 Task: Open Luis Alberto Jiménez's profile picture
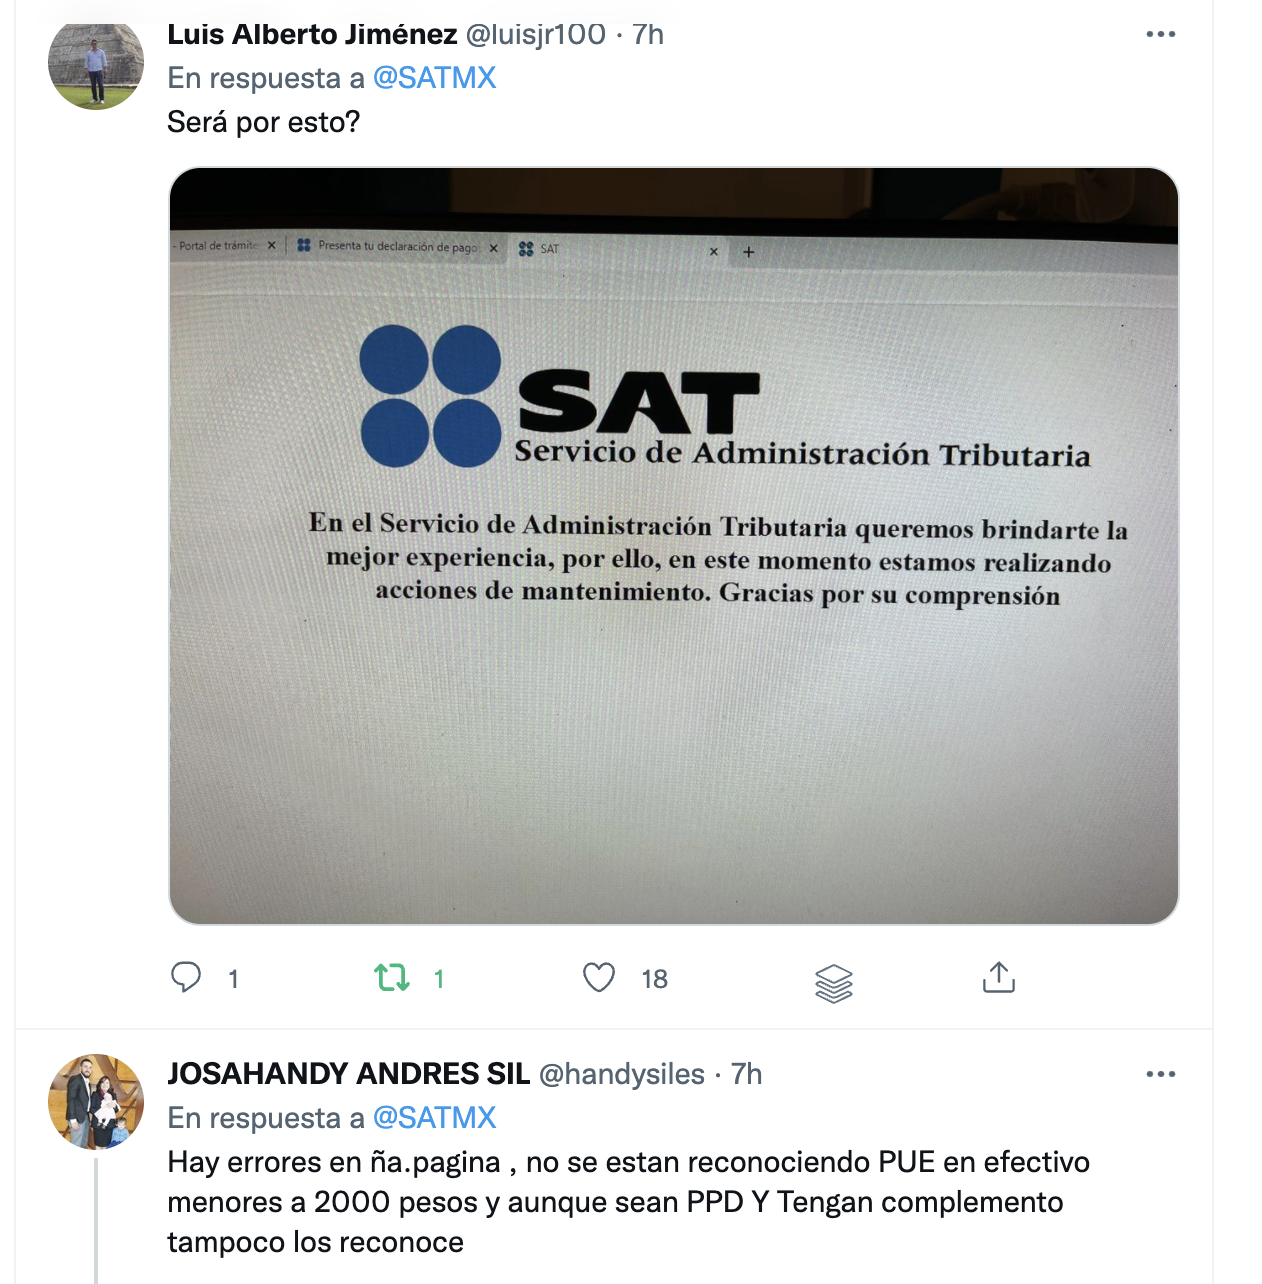pos(96,64)
